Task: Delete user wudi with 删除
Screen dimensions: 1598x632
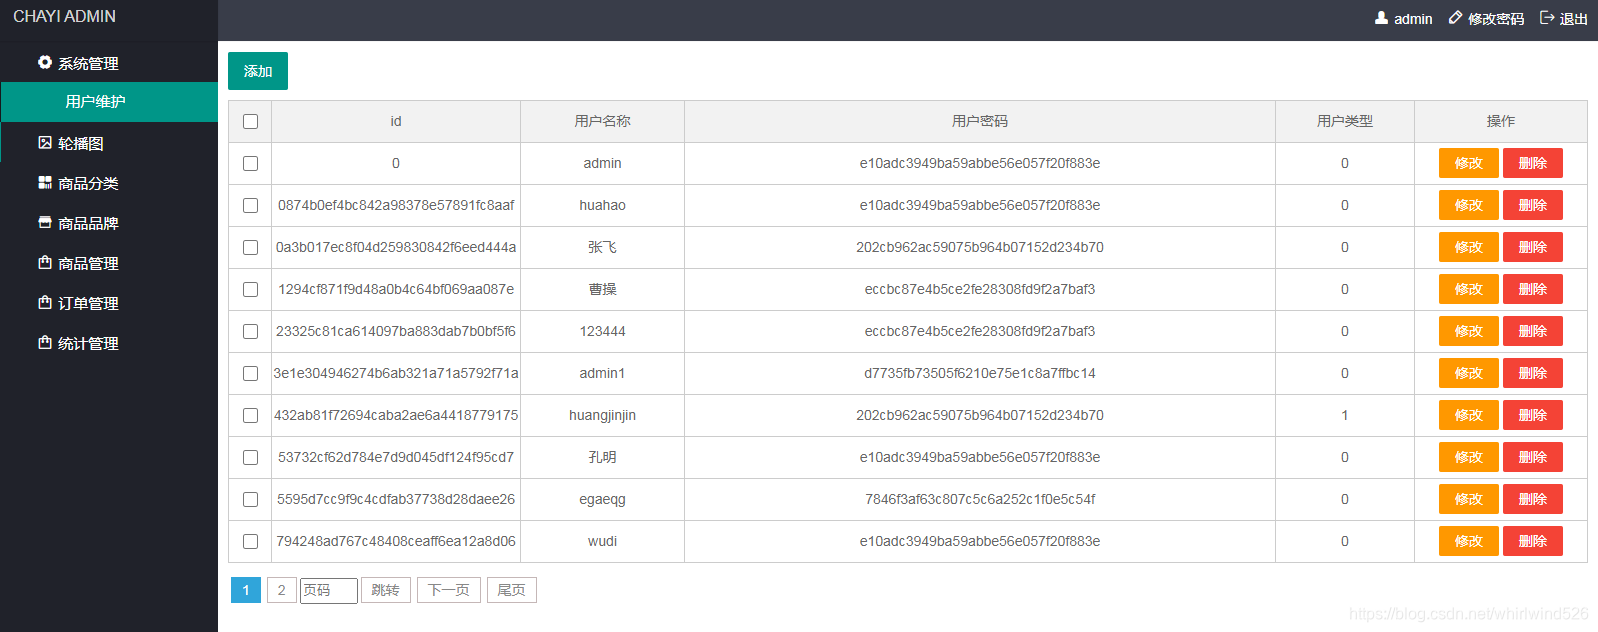Action: [1533, 541]
